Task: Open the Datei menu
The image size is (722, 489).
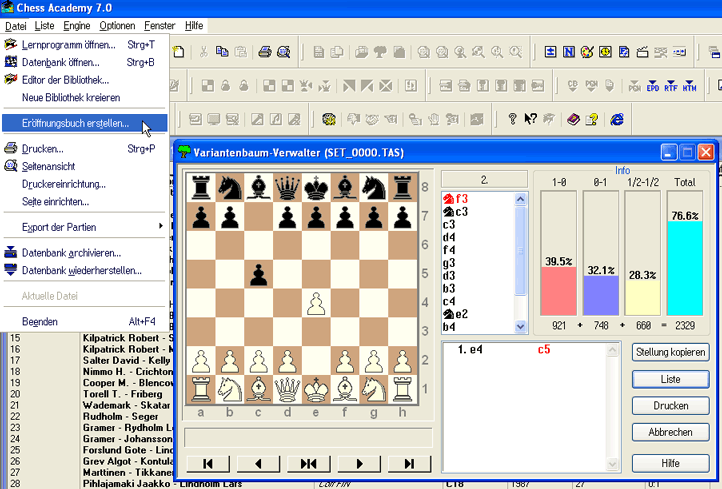Action: pos(15,26)
